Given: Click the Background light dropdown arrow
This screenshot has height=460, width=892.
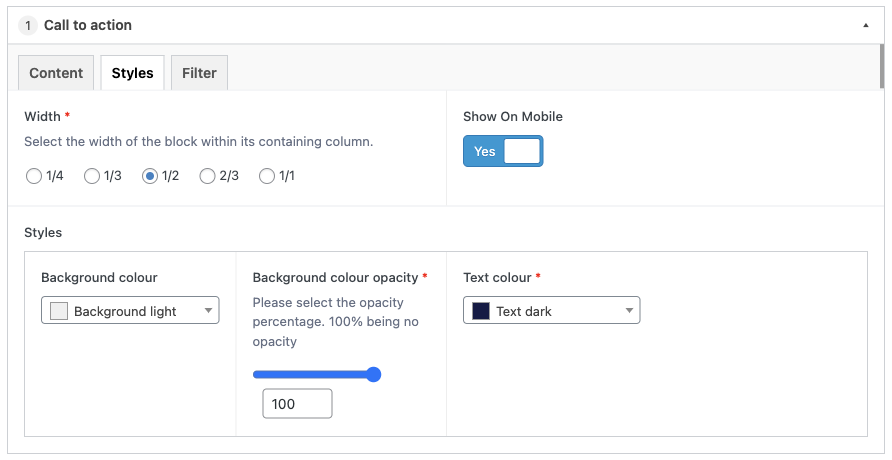Looking at the screenshot, I should pos(208,310).
